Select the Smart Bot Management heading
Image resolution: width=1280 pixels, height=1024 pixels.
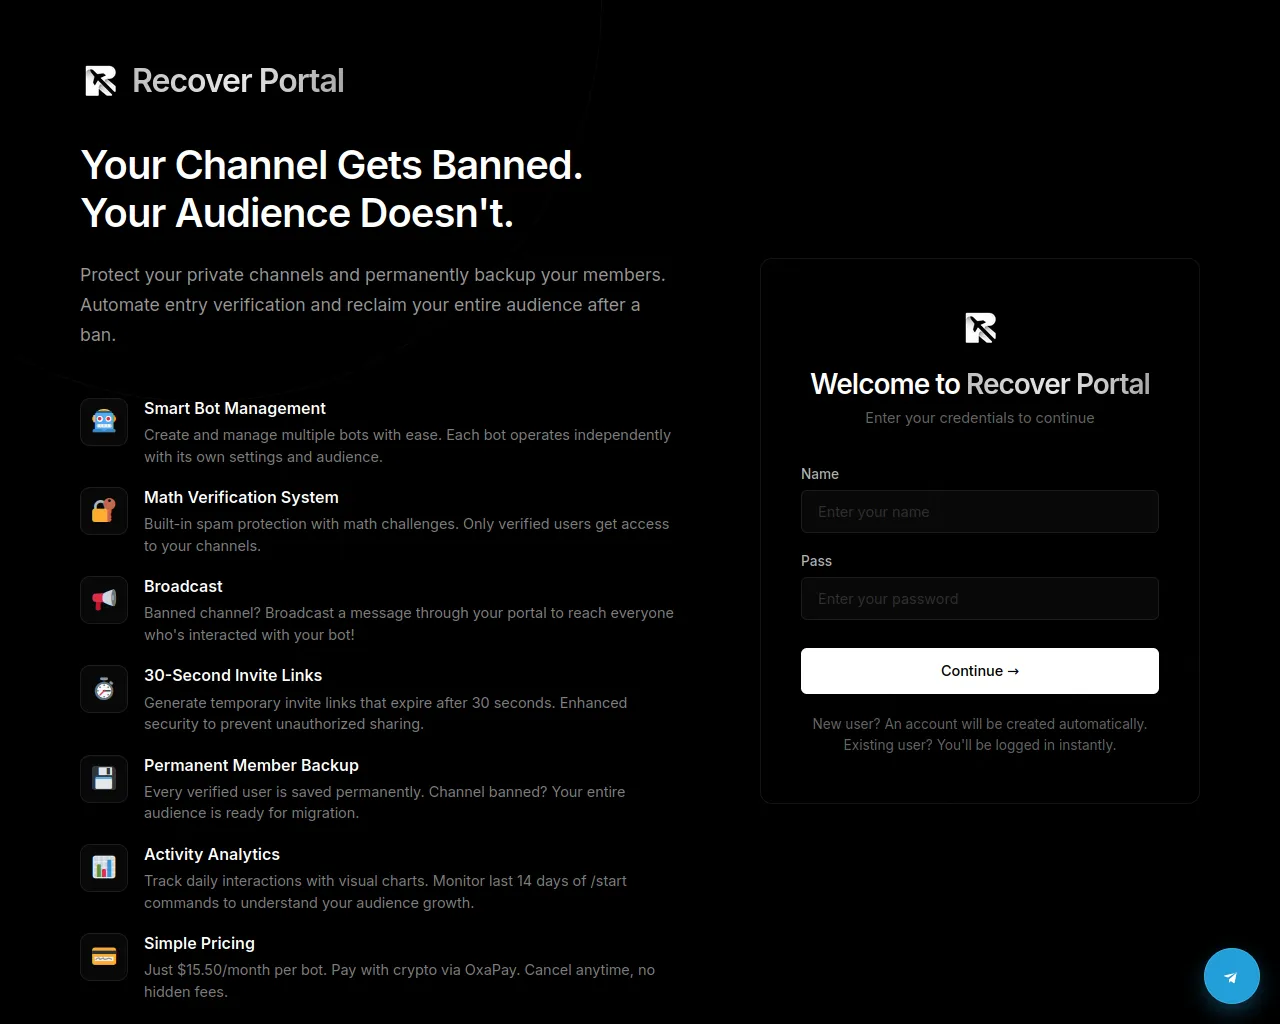pos(235,408)
